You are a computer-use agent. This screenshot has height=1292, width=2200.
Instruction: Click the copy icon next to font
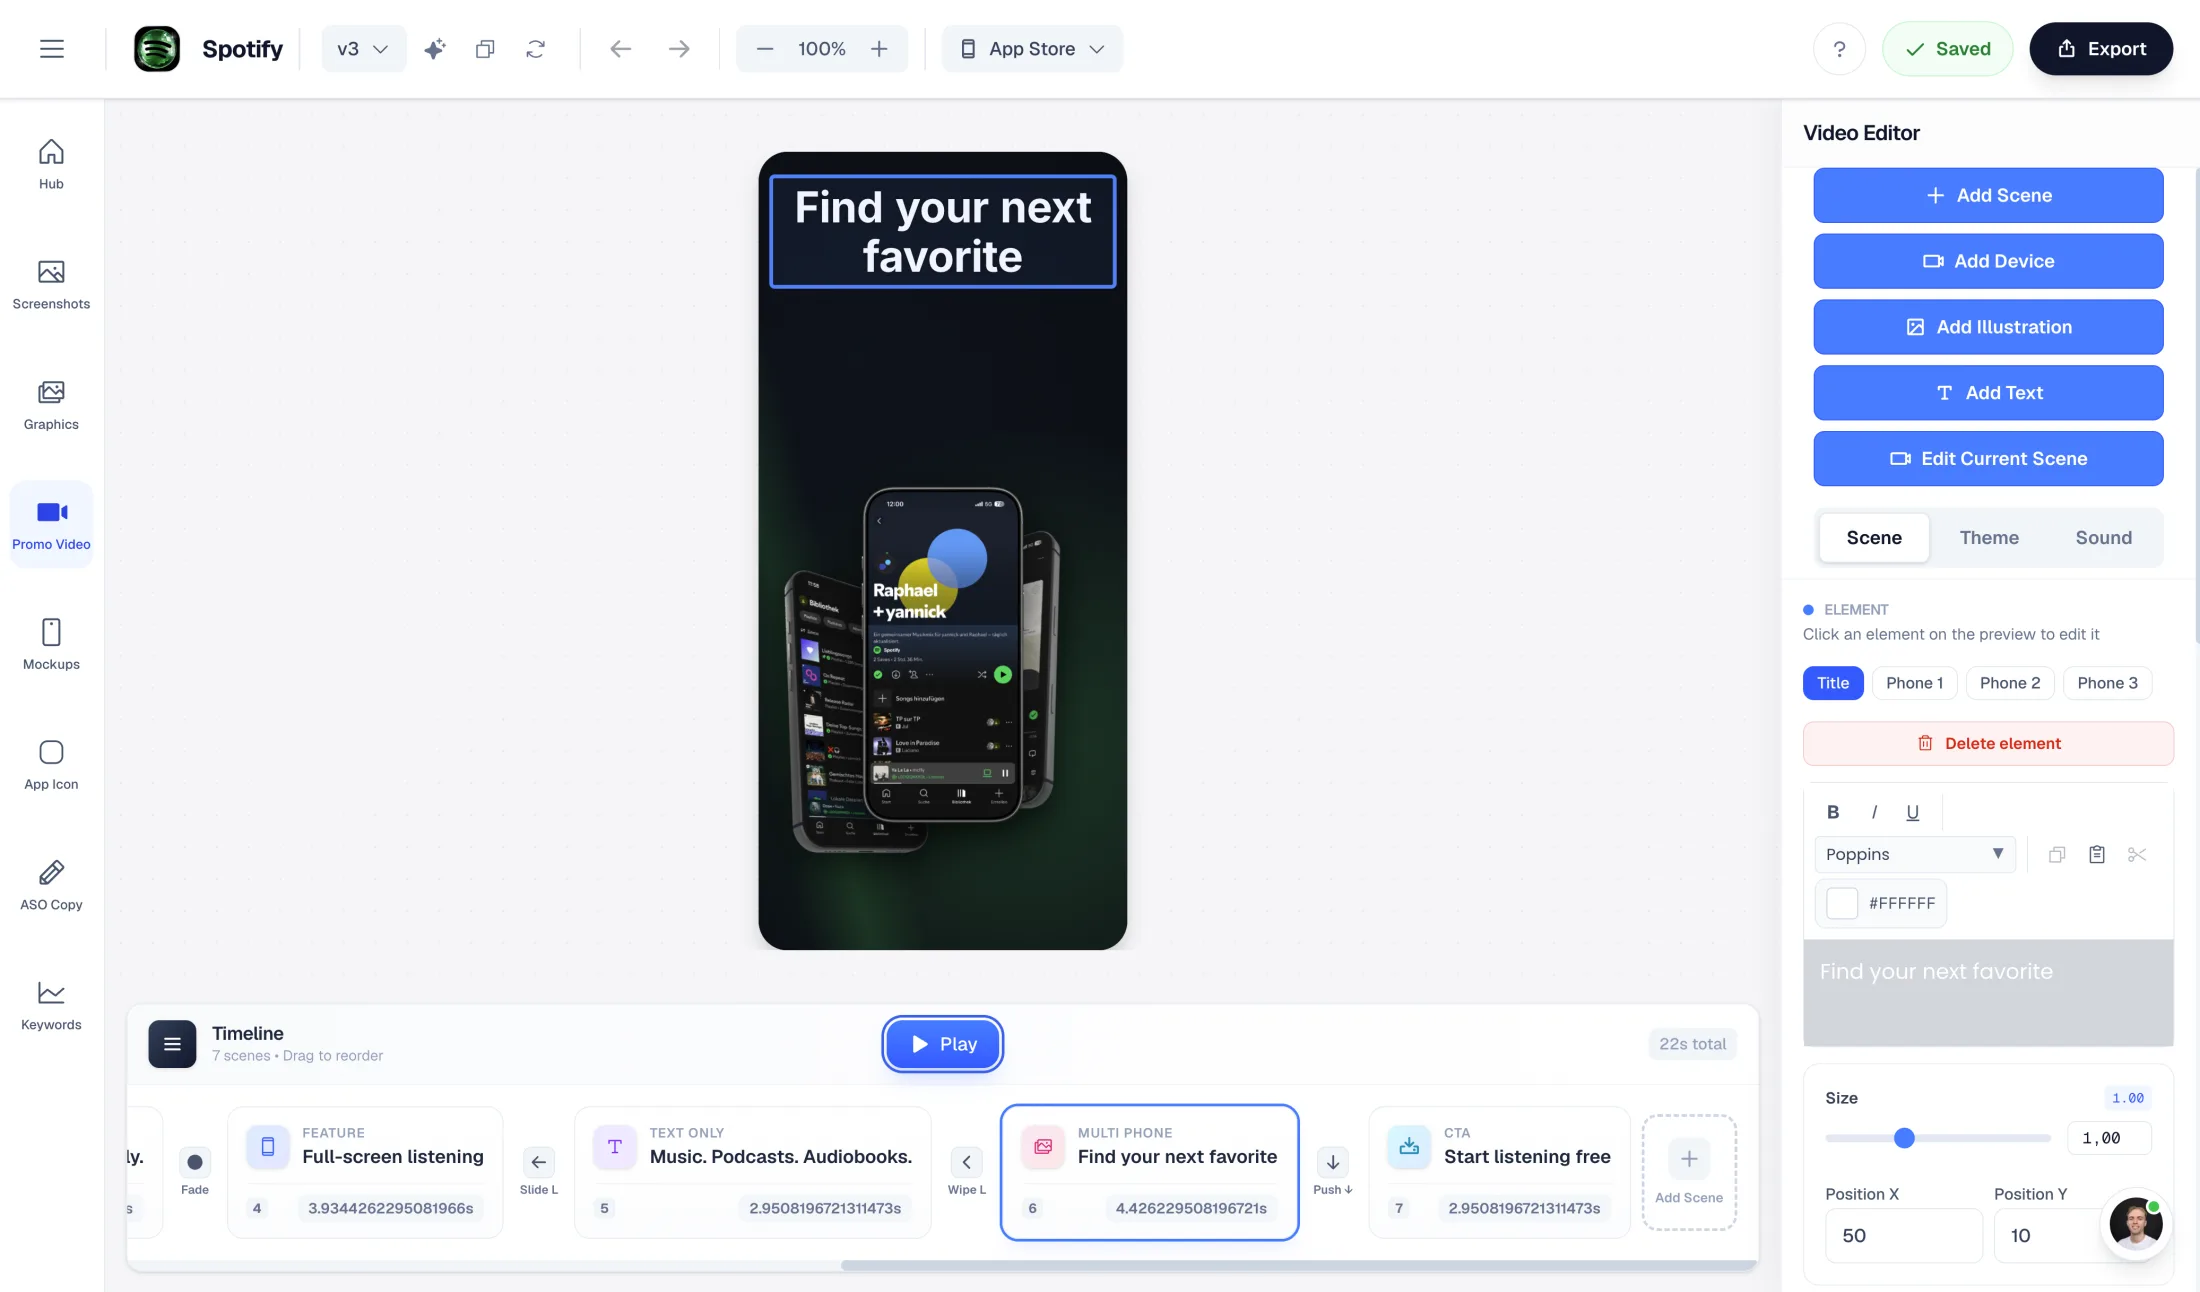coord(2057,854)
